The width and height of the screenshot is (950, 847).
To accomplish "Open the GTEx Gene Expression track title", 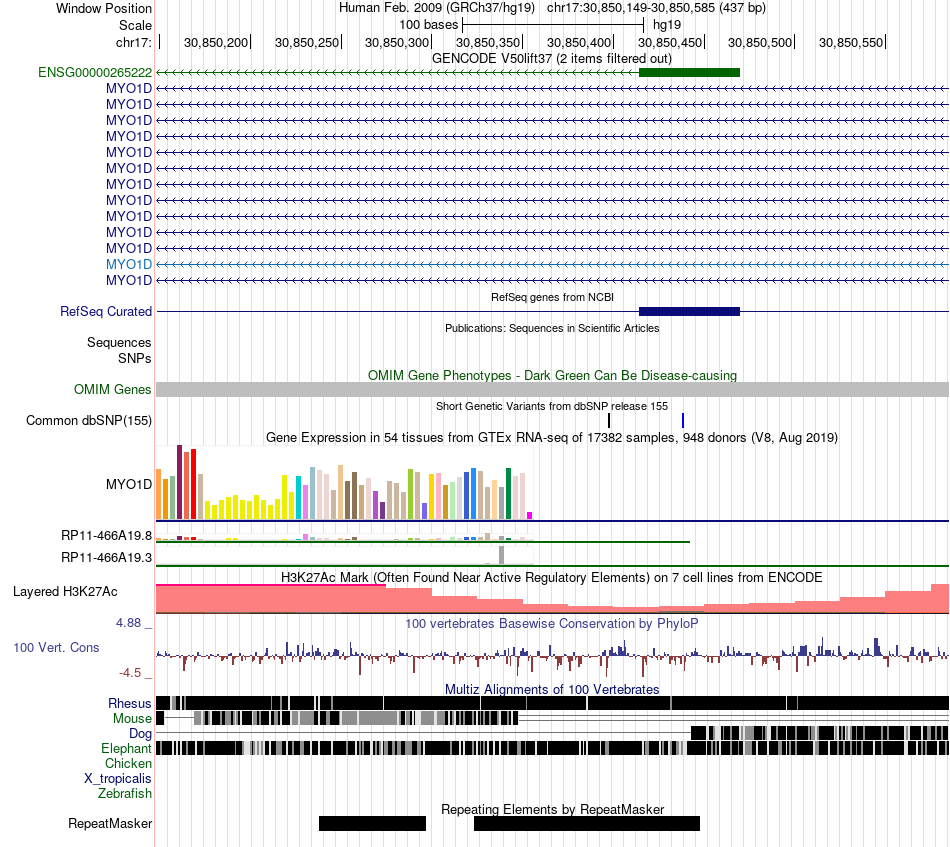I will [x=552, y=437].
